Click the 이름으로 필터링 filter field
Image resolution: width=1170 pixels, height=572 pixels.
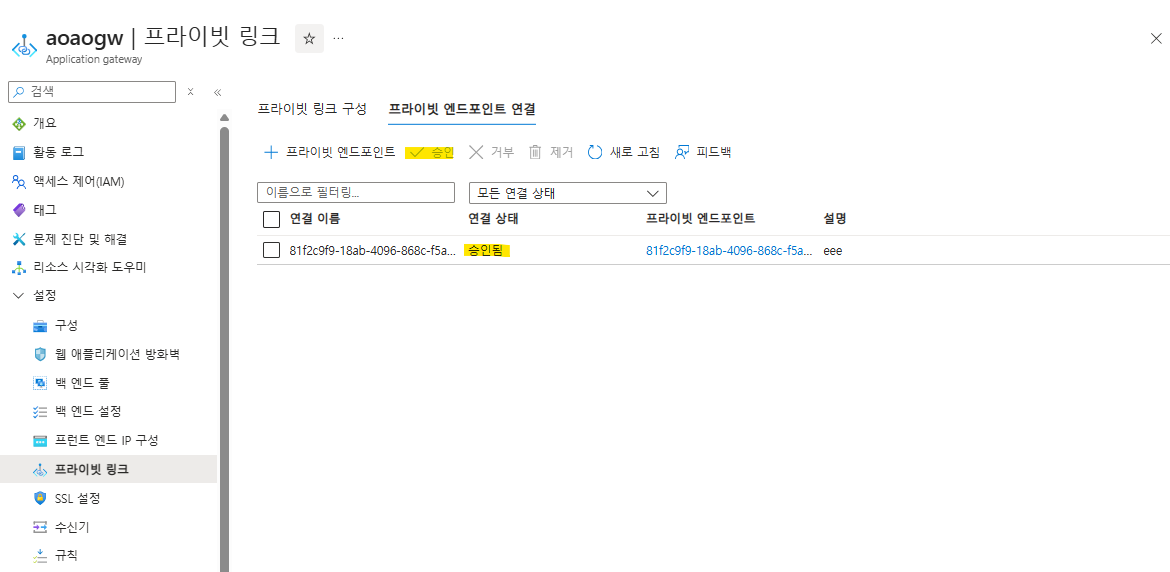click(x=356, y=192)
